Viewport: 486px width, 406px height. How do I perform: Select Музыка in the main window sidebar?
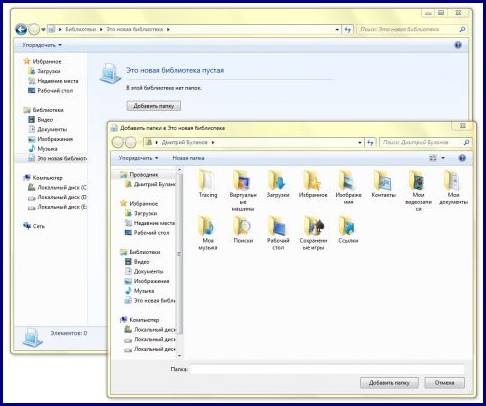pos(43,148)
